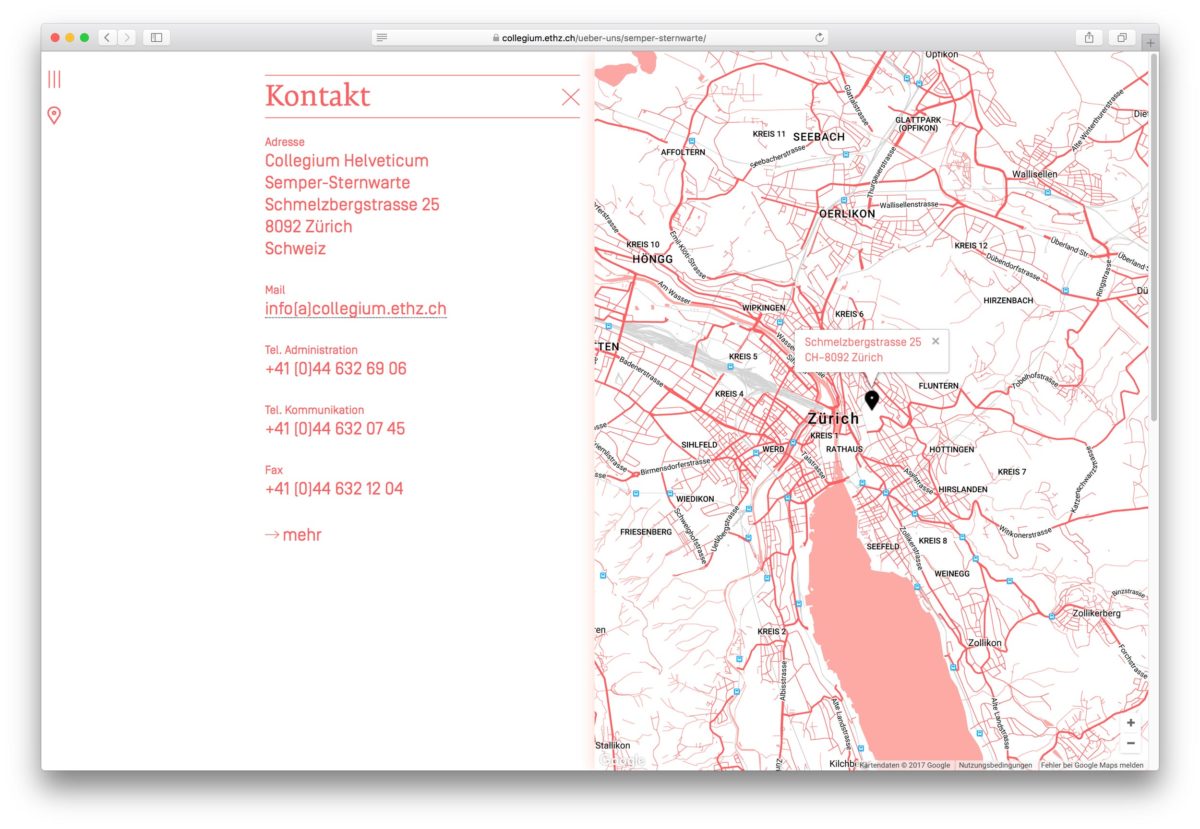Click the info[a]collegium.ethz.ch email link
The image size is (1200, 829).
[x=355, y=309]
